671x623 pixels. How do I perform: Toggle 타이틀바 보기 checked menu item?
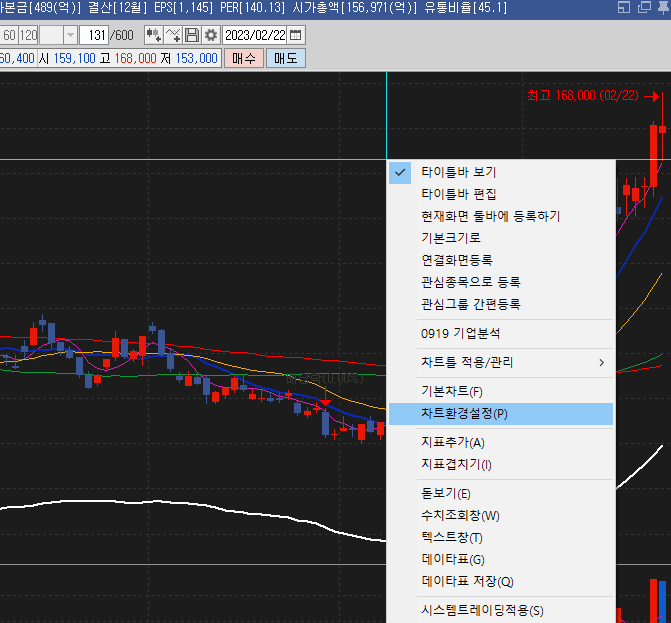(x=501, y=172)
